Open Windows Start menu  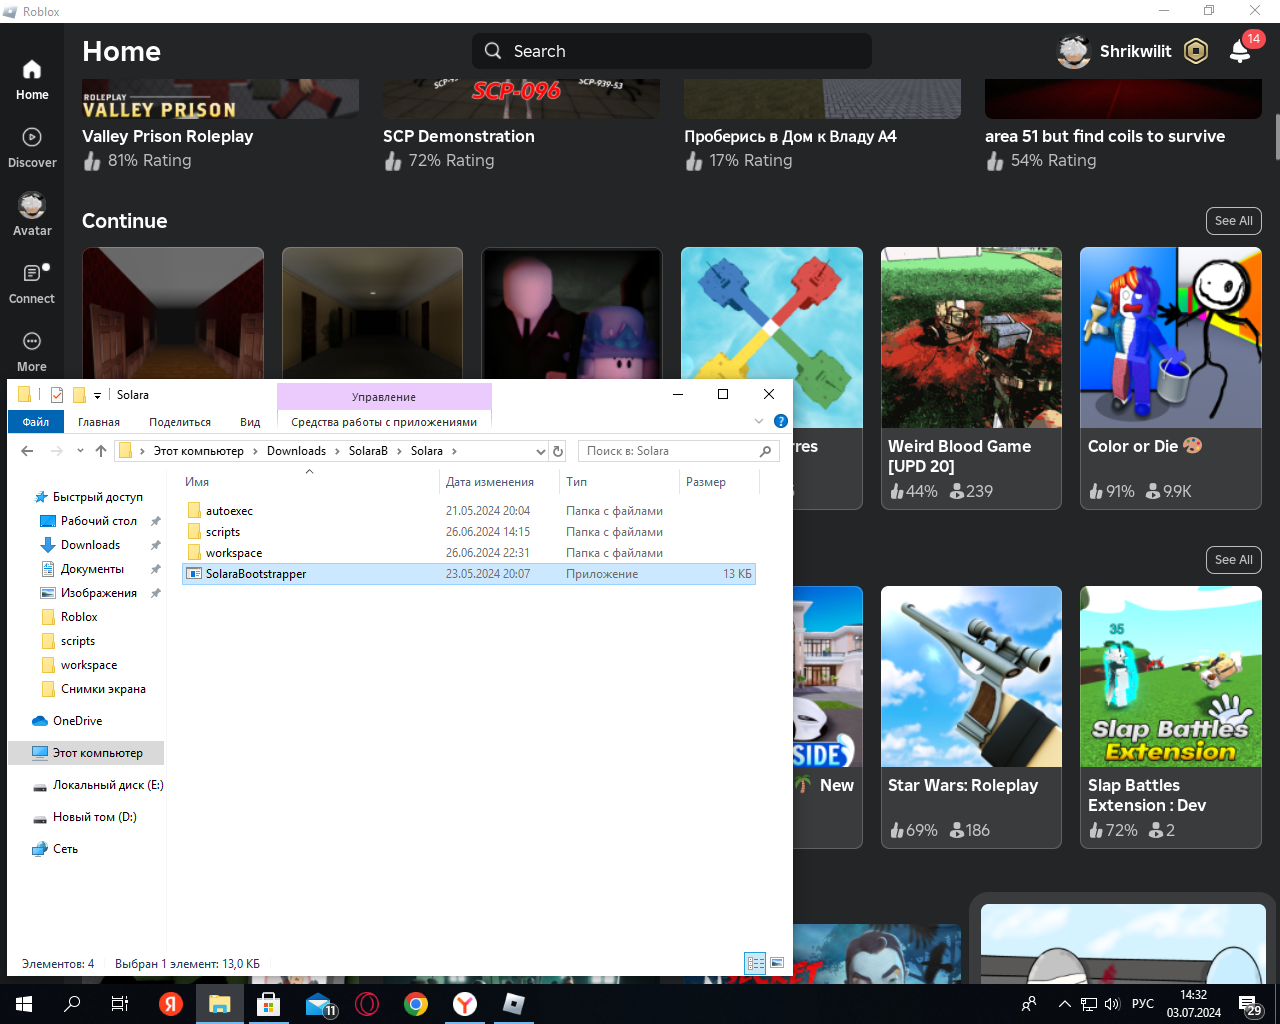tap(24, 1004)
